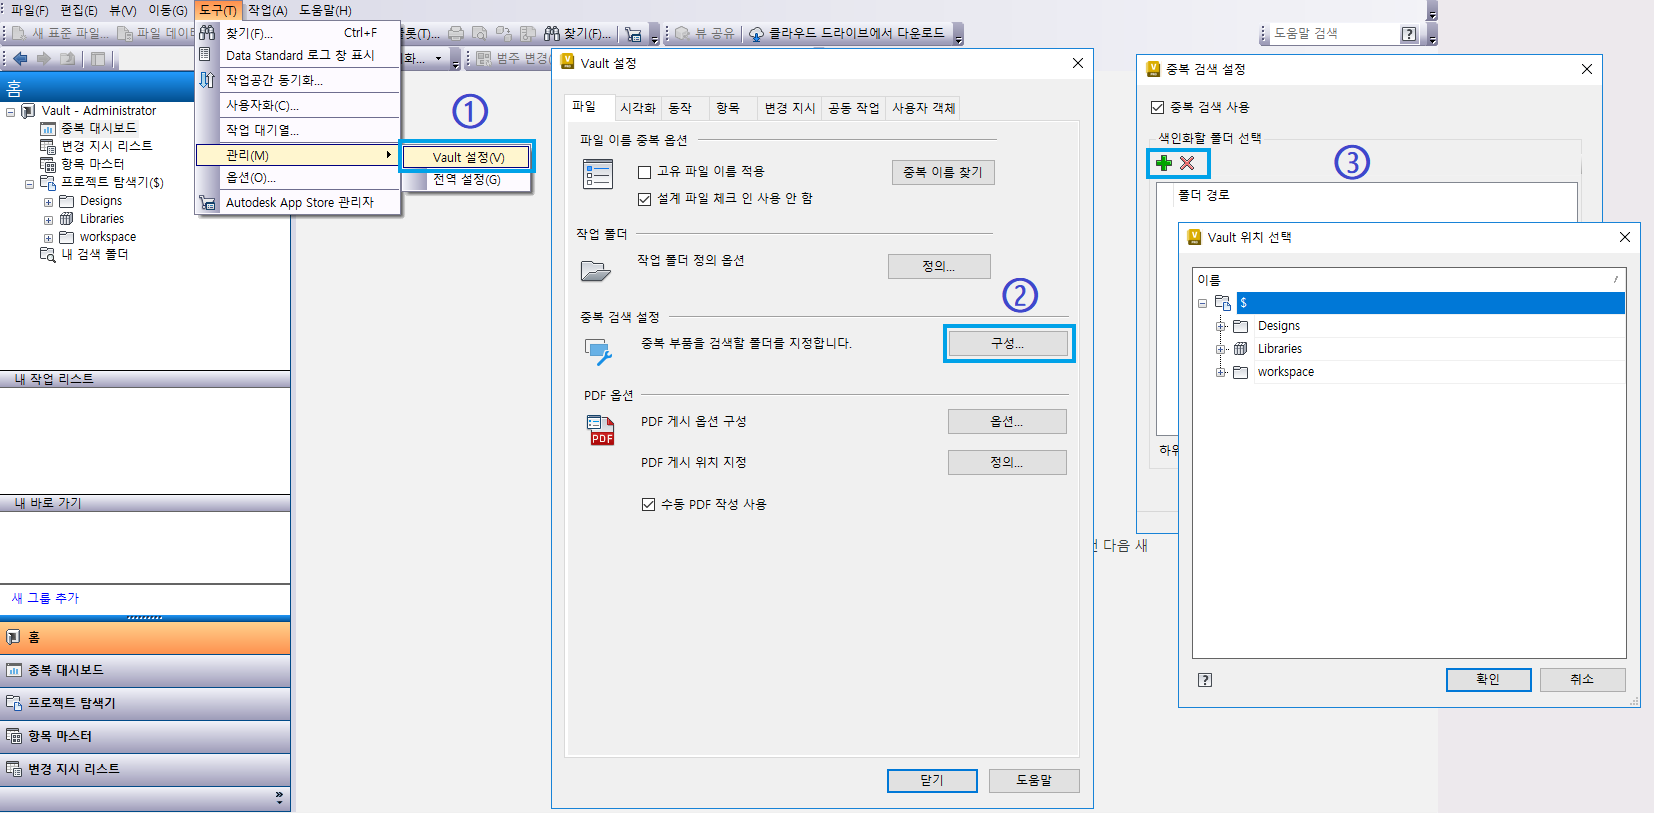1654x813 pixels.
Task: Click 취소 in the Vault 위치 선택 dialog
Action: pos(1582,680)
